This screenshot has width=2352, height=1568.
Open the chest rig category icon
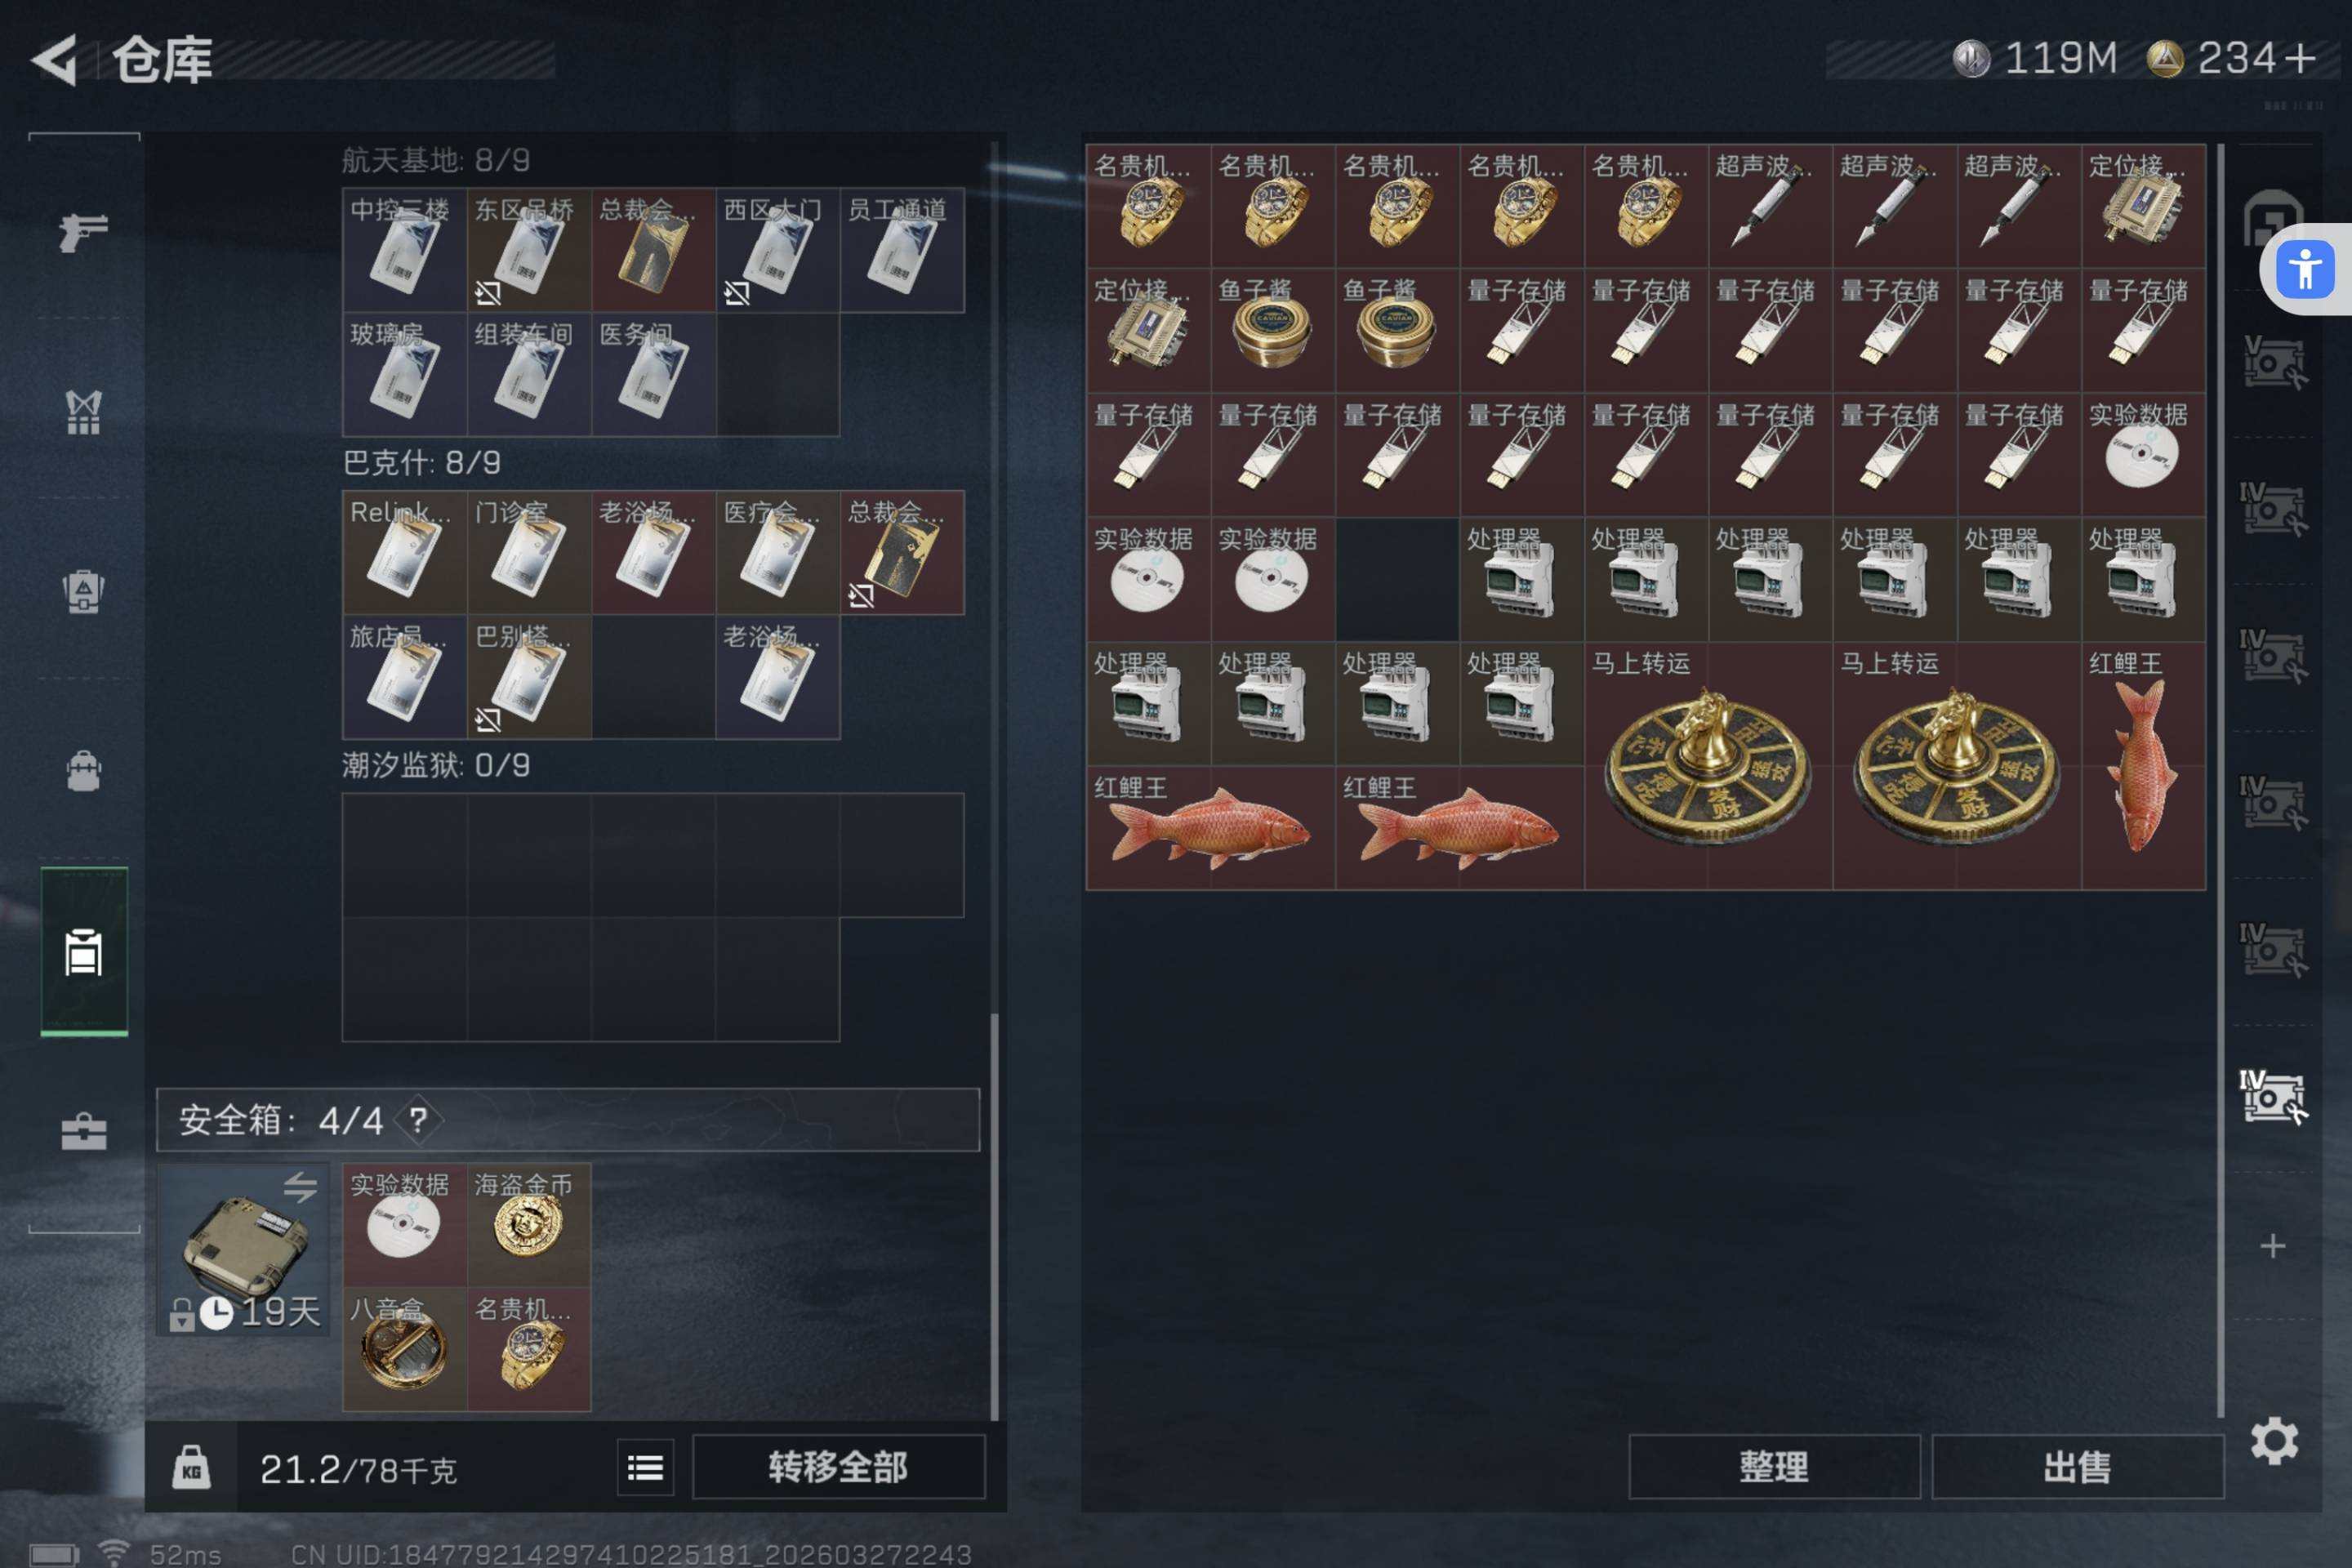point(84,411)
